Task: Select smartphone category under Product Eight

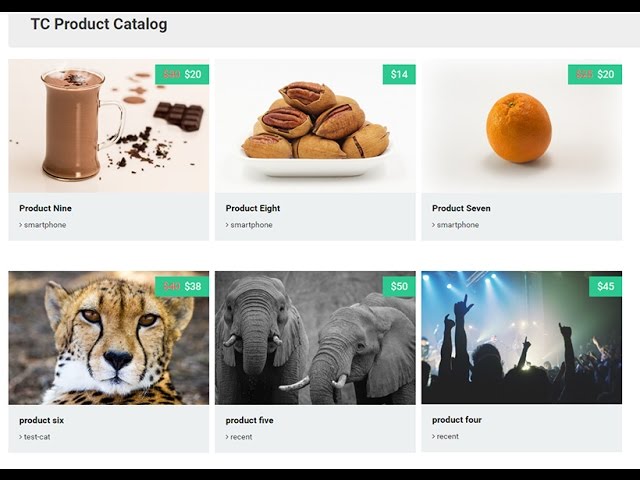Action: pos(251,225)
